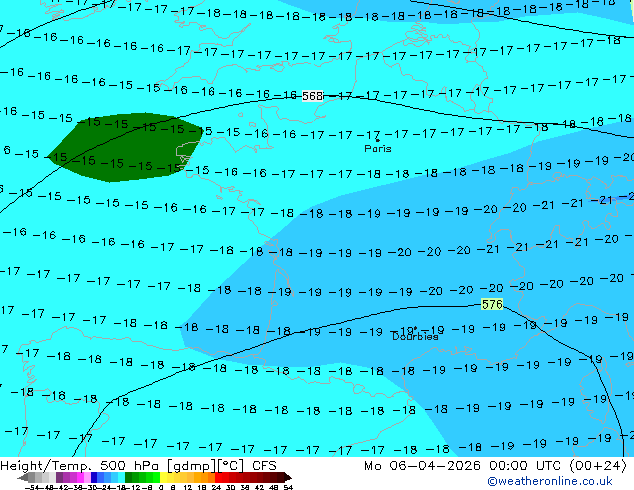
Task: Click the 54 value label on the color scale
Action: (x=288, y=487)
